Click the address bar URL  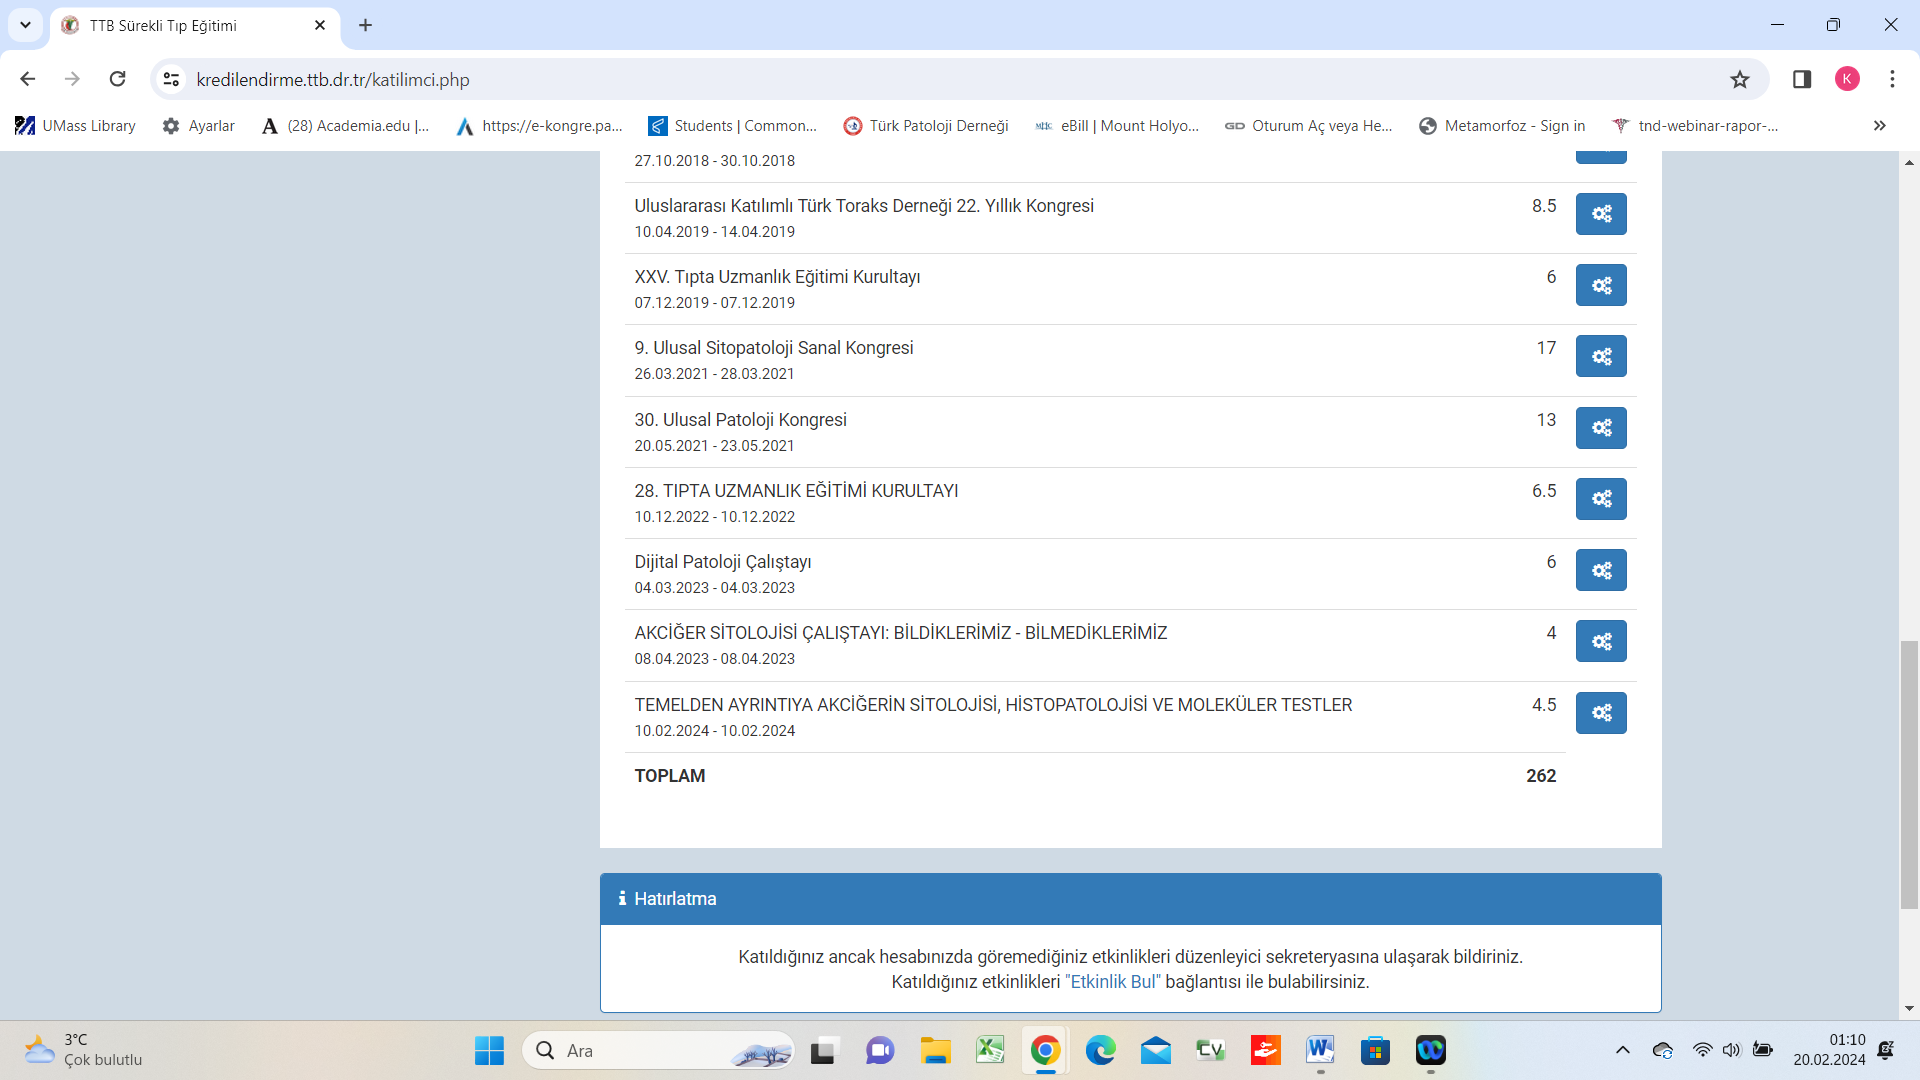coord(333,80)
